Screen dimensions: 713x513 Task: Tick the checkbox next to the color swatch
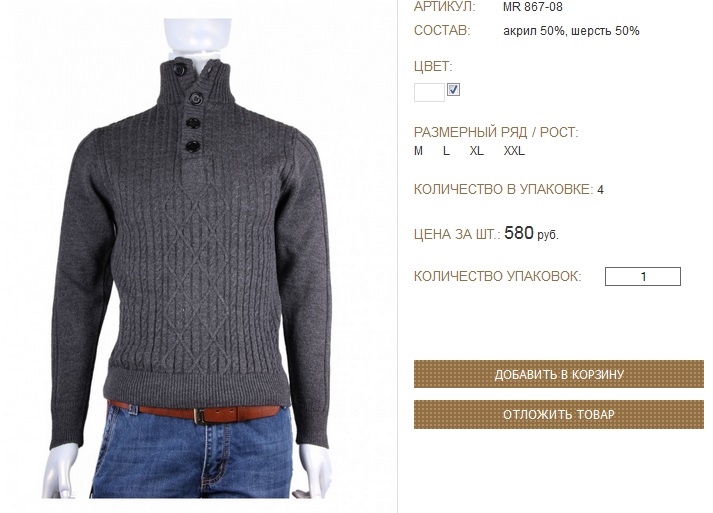point(453,90)
